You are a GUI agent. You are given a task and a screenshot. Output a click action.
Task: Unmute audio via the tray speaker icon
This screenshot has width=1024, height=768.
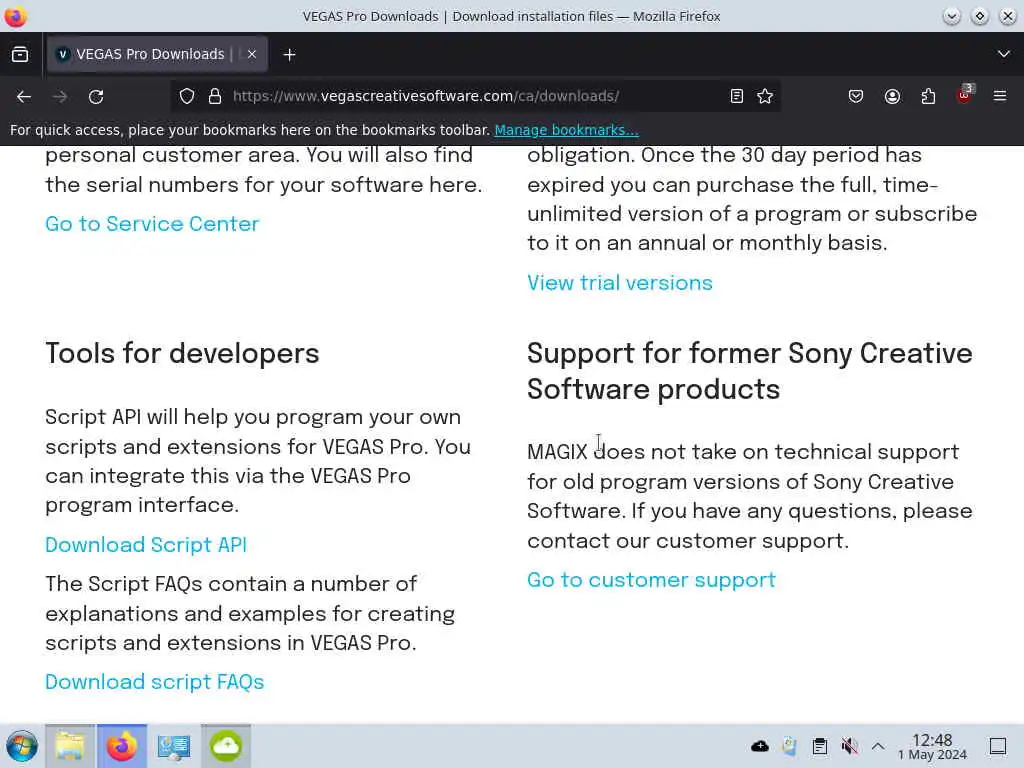849,746
